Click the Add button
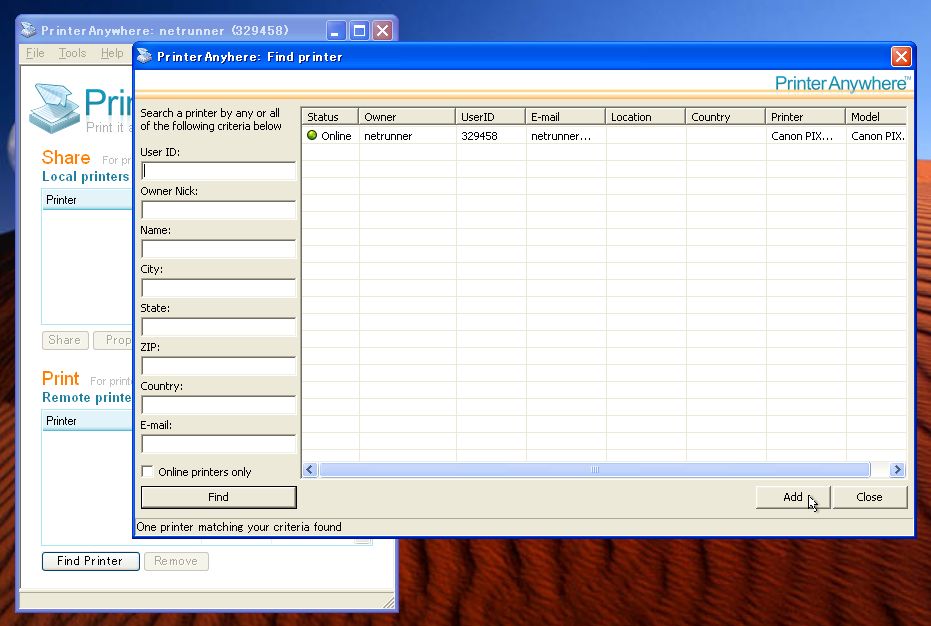The image size is (931, 626). click(793, 497)
